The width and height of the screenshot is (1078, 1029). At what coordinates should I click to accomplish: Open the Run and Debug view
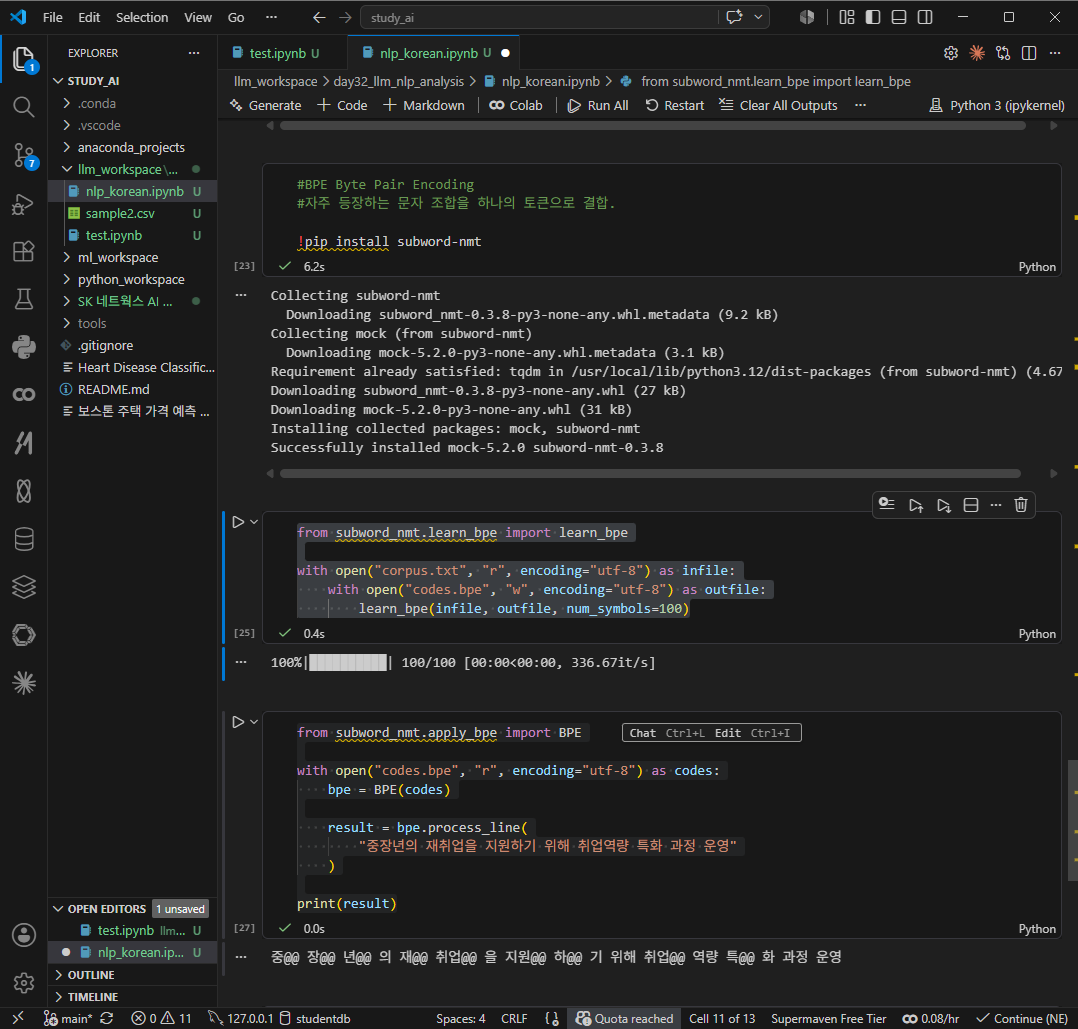(x=23, y=204)
